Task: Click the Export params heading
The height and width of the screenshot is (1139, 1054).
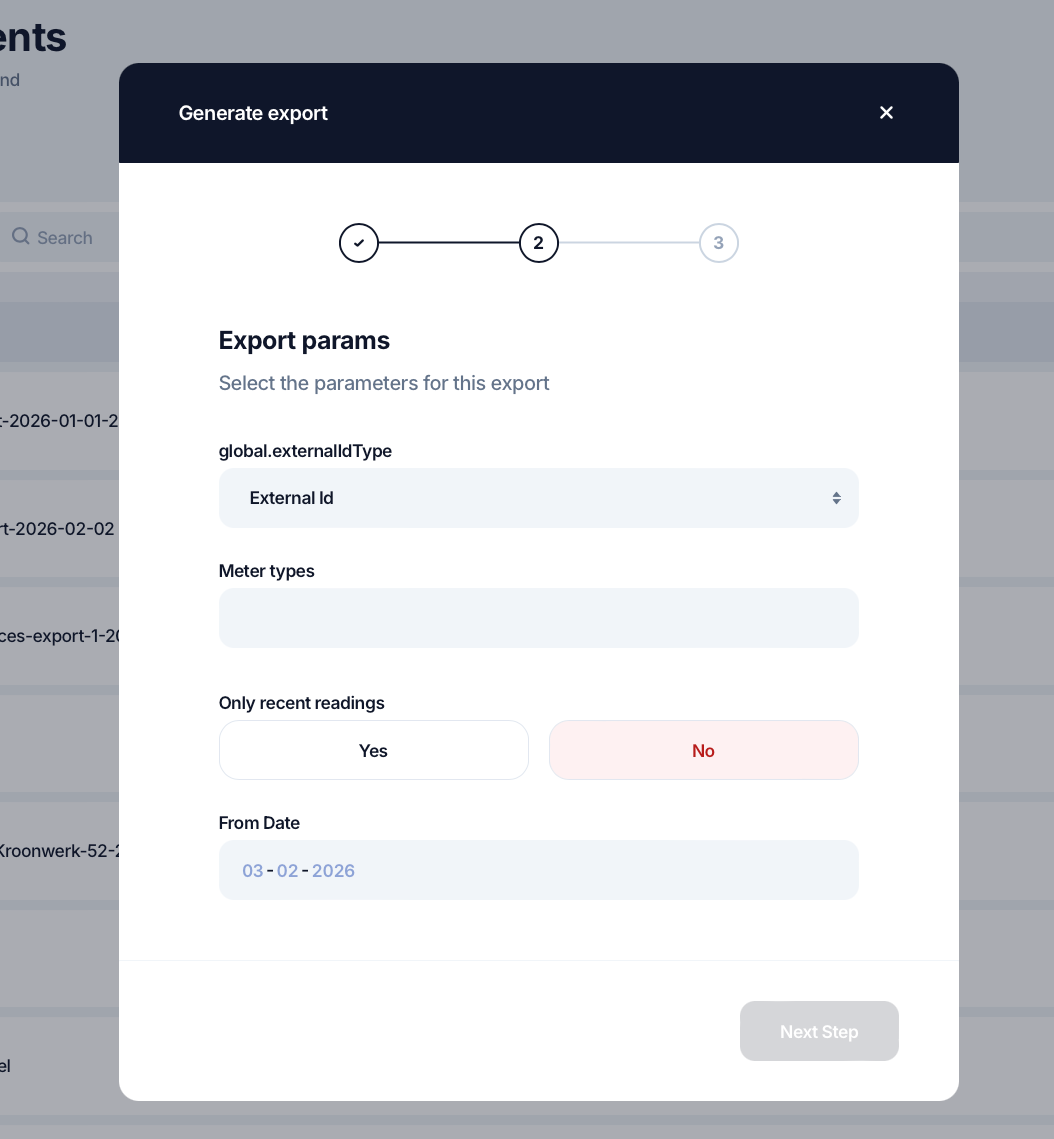Action: pyautogui.click(x=304, y=341)
